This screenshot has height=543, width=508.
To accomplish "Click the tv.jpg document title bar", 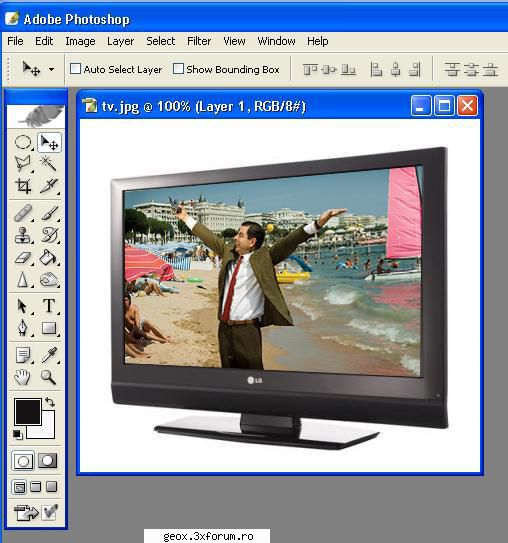I will [242, 106].
